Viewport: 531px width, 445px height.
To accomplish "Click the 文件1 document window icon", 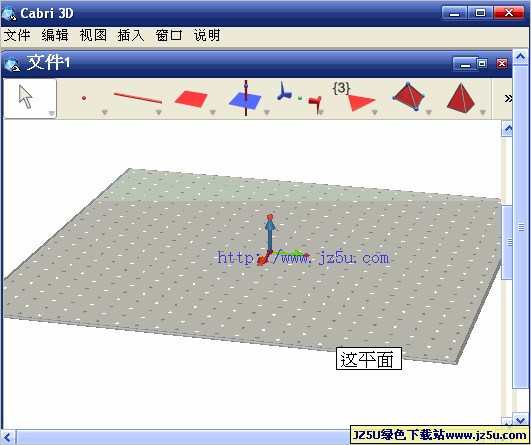I will [12, 64].
